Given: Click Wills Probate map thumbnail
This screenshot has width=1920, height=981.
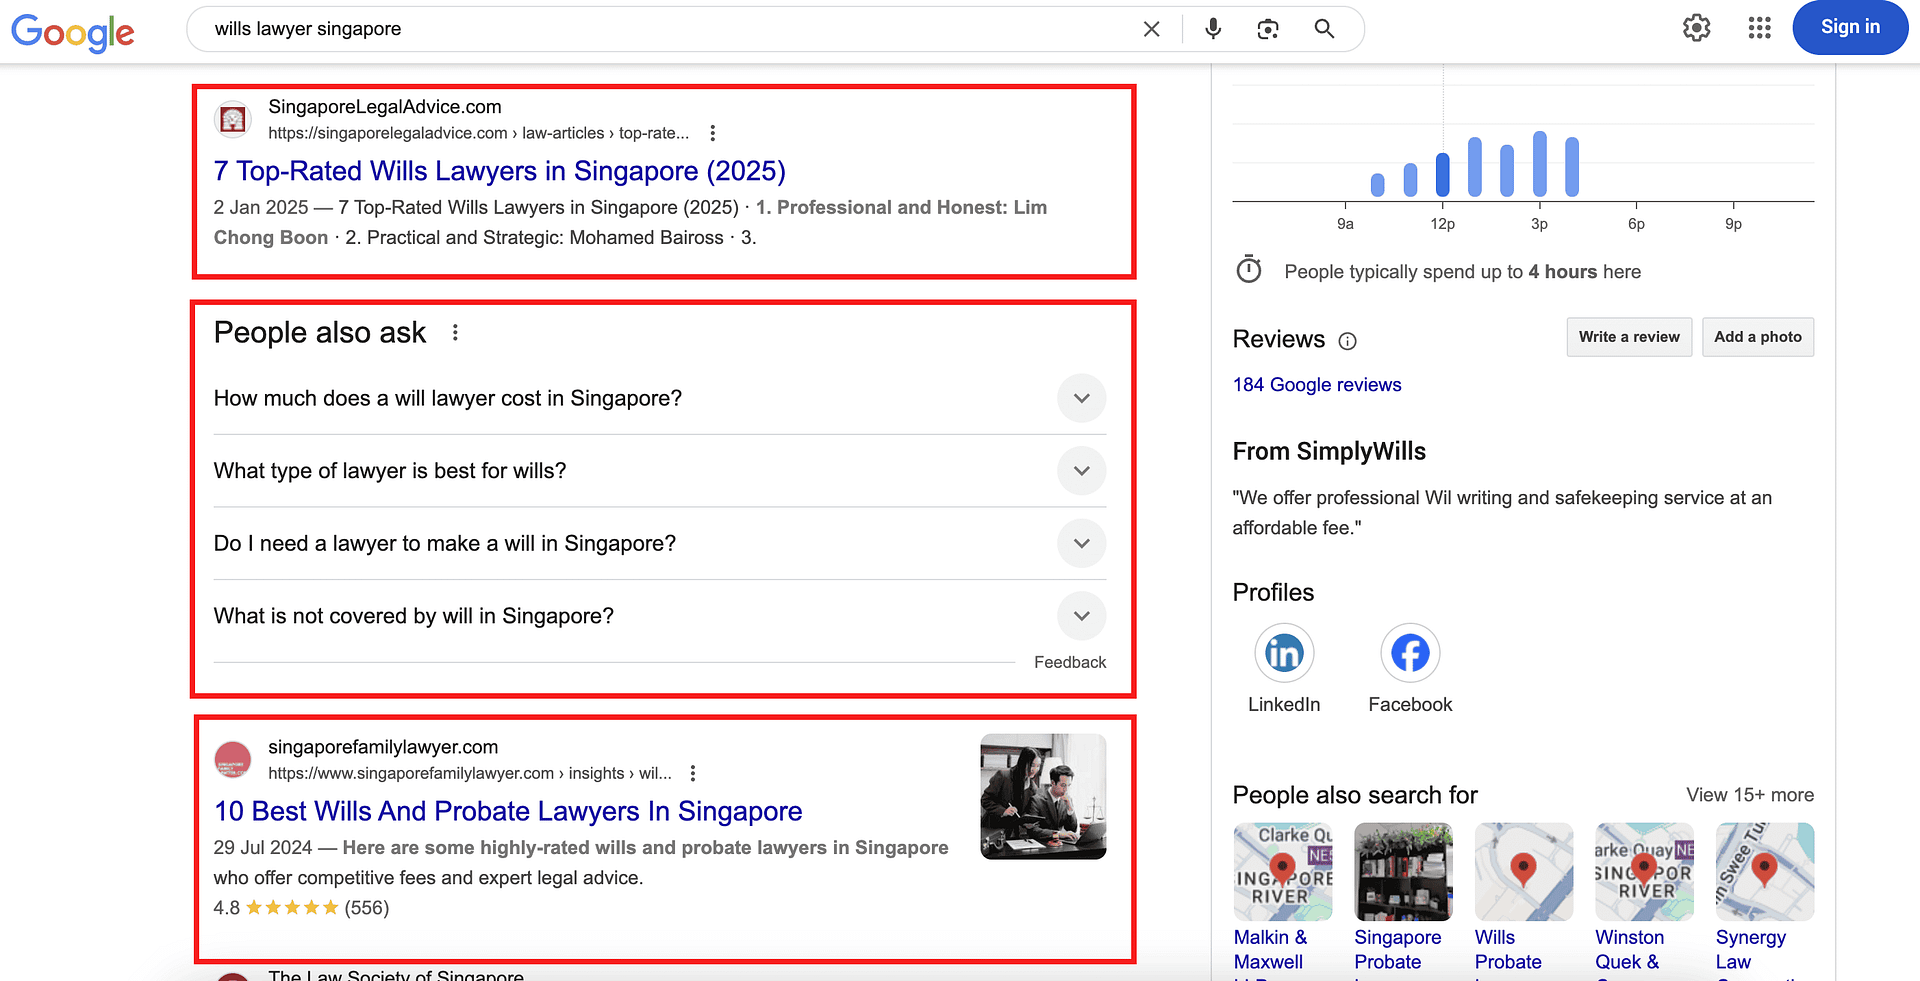Looking at the screenshot, I should pos(1524,872).
